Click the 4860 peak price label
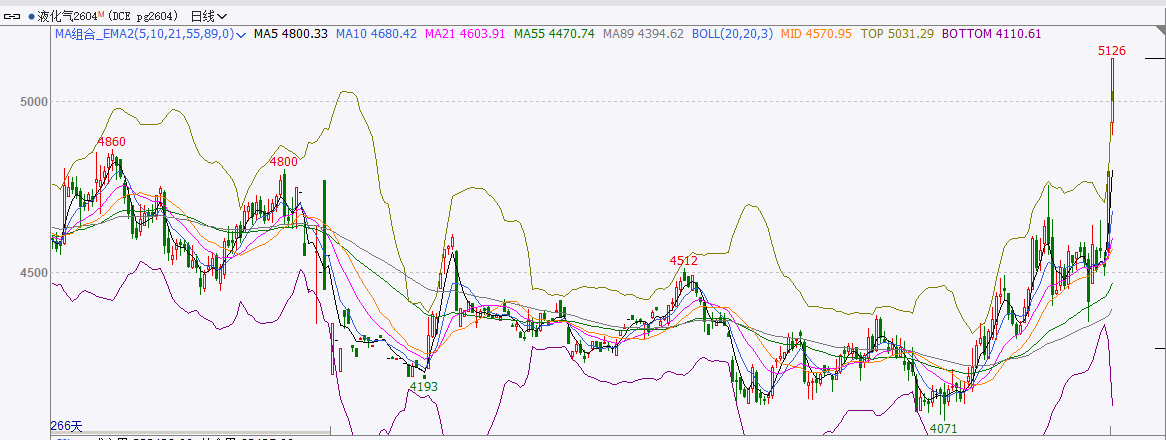Viewport: 1166px width, 440px height. pos(111,142)
